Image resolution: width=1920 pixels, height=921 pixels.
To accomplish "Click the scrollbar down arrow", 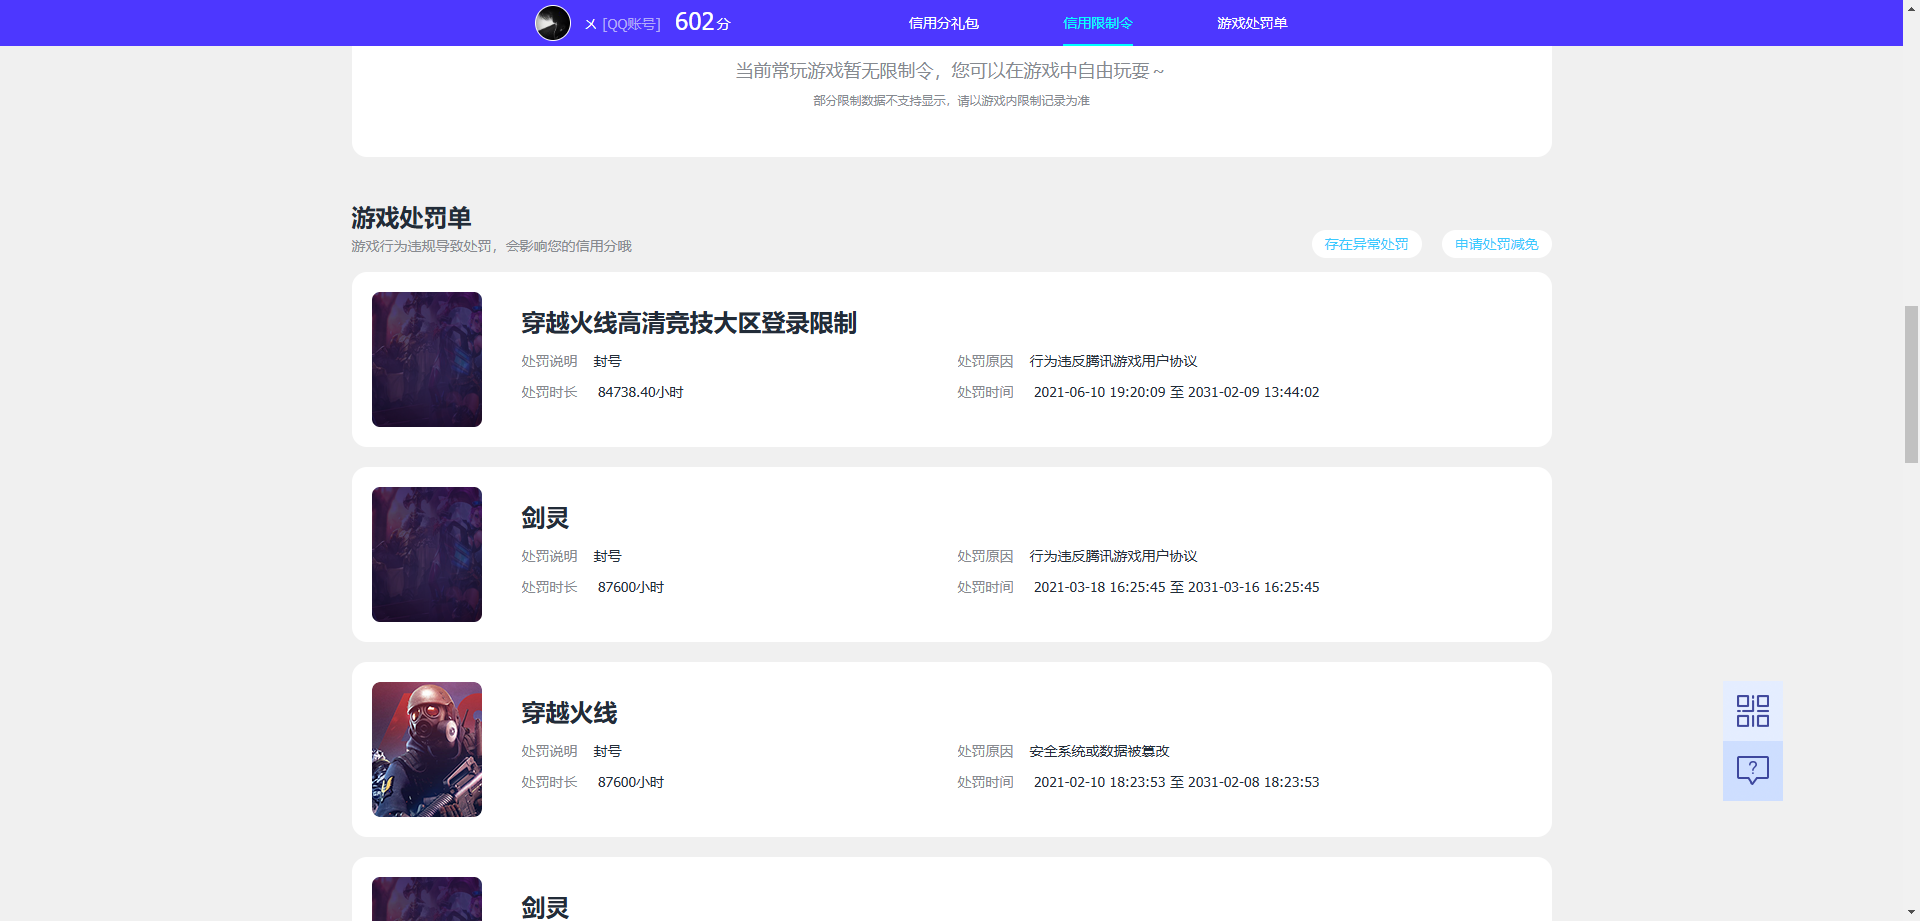I will pyautogui.click(x=1911, y=912).
